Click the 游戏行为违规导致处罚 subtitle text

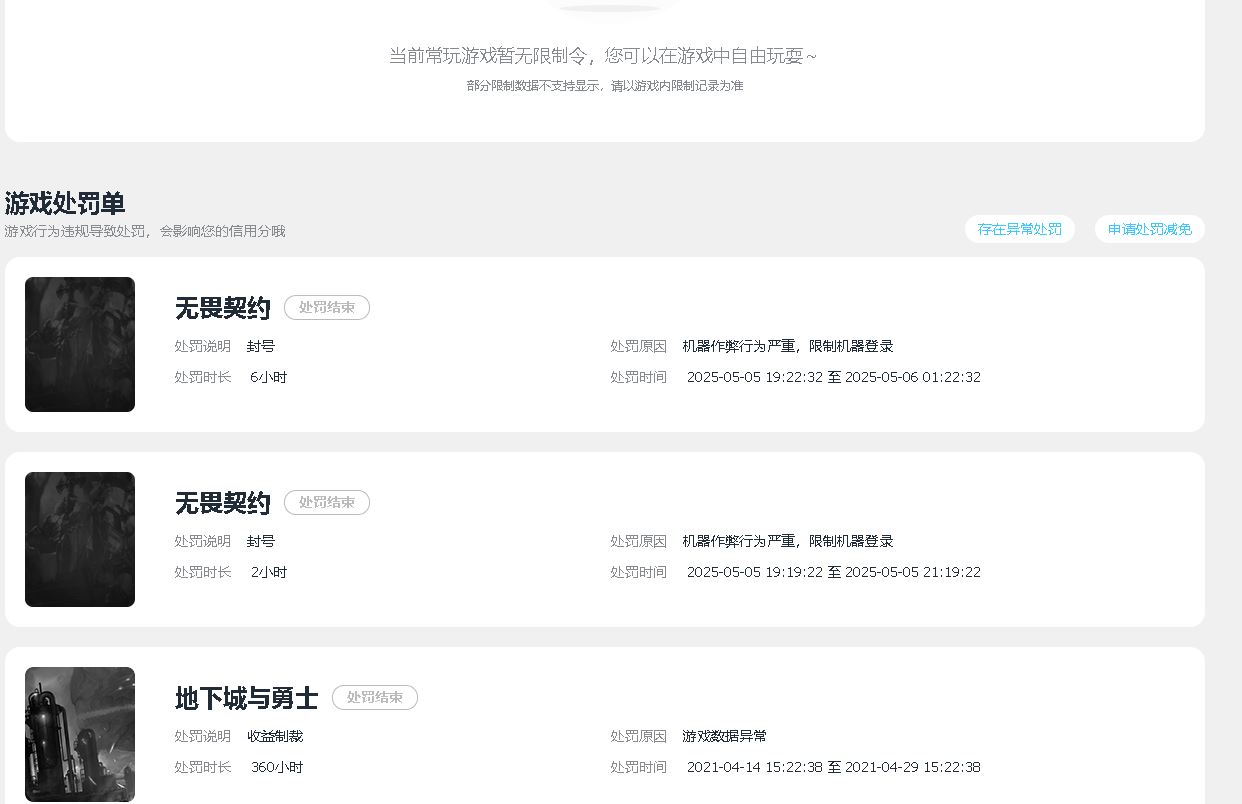[x=145, y=231]
